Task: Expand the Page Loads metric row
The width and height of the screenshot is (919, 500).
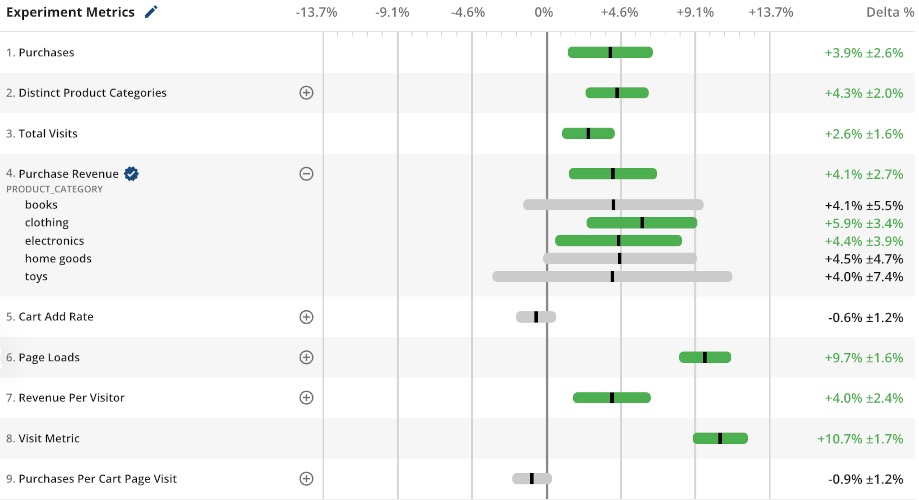Action: click(307, 357)
